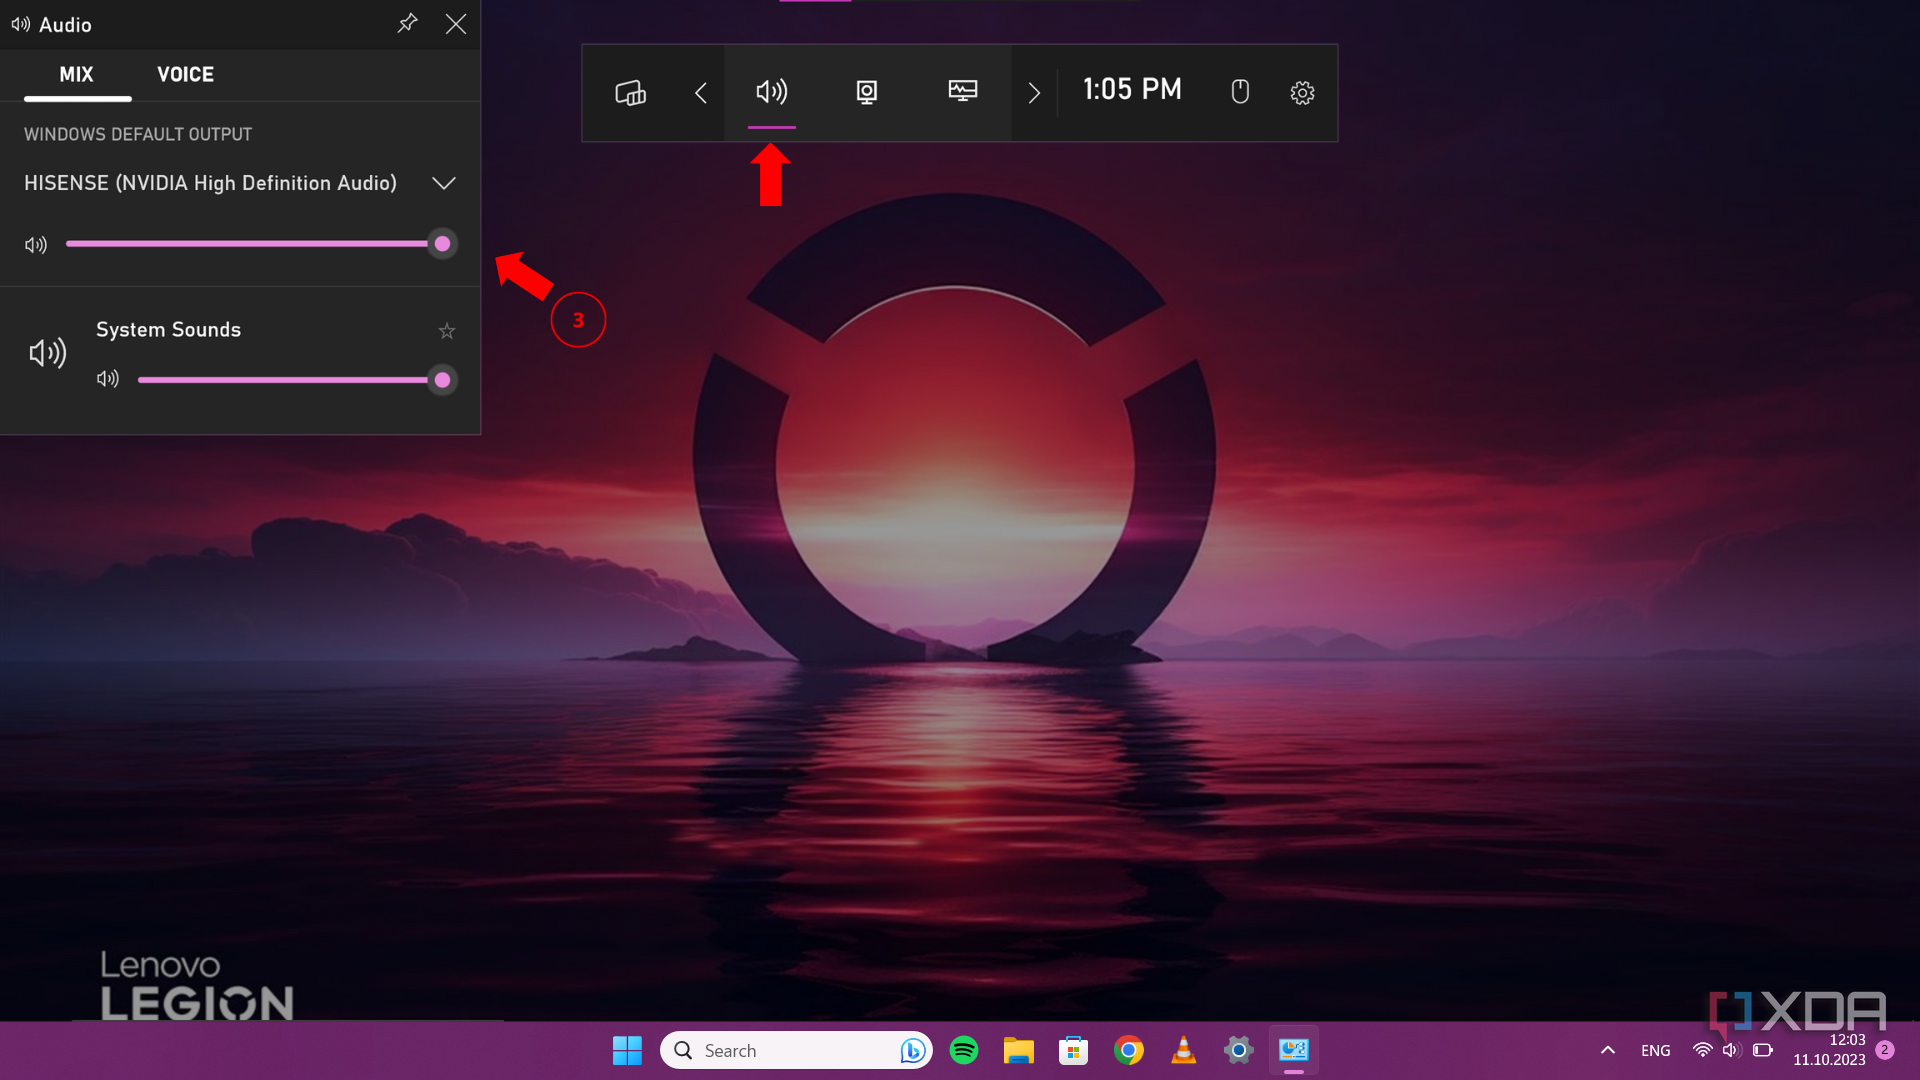Switch to the Voice tab
Screen dimensions: 1920x1080
[x=185, y=74]
